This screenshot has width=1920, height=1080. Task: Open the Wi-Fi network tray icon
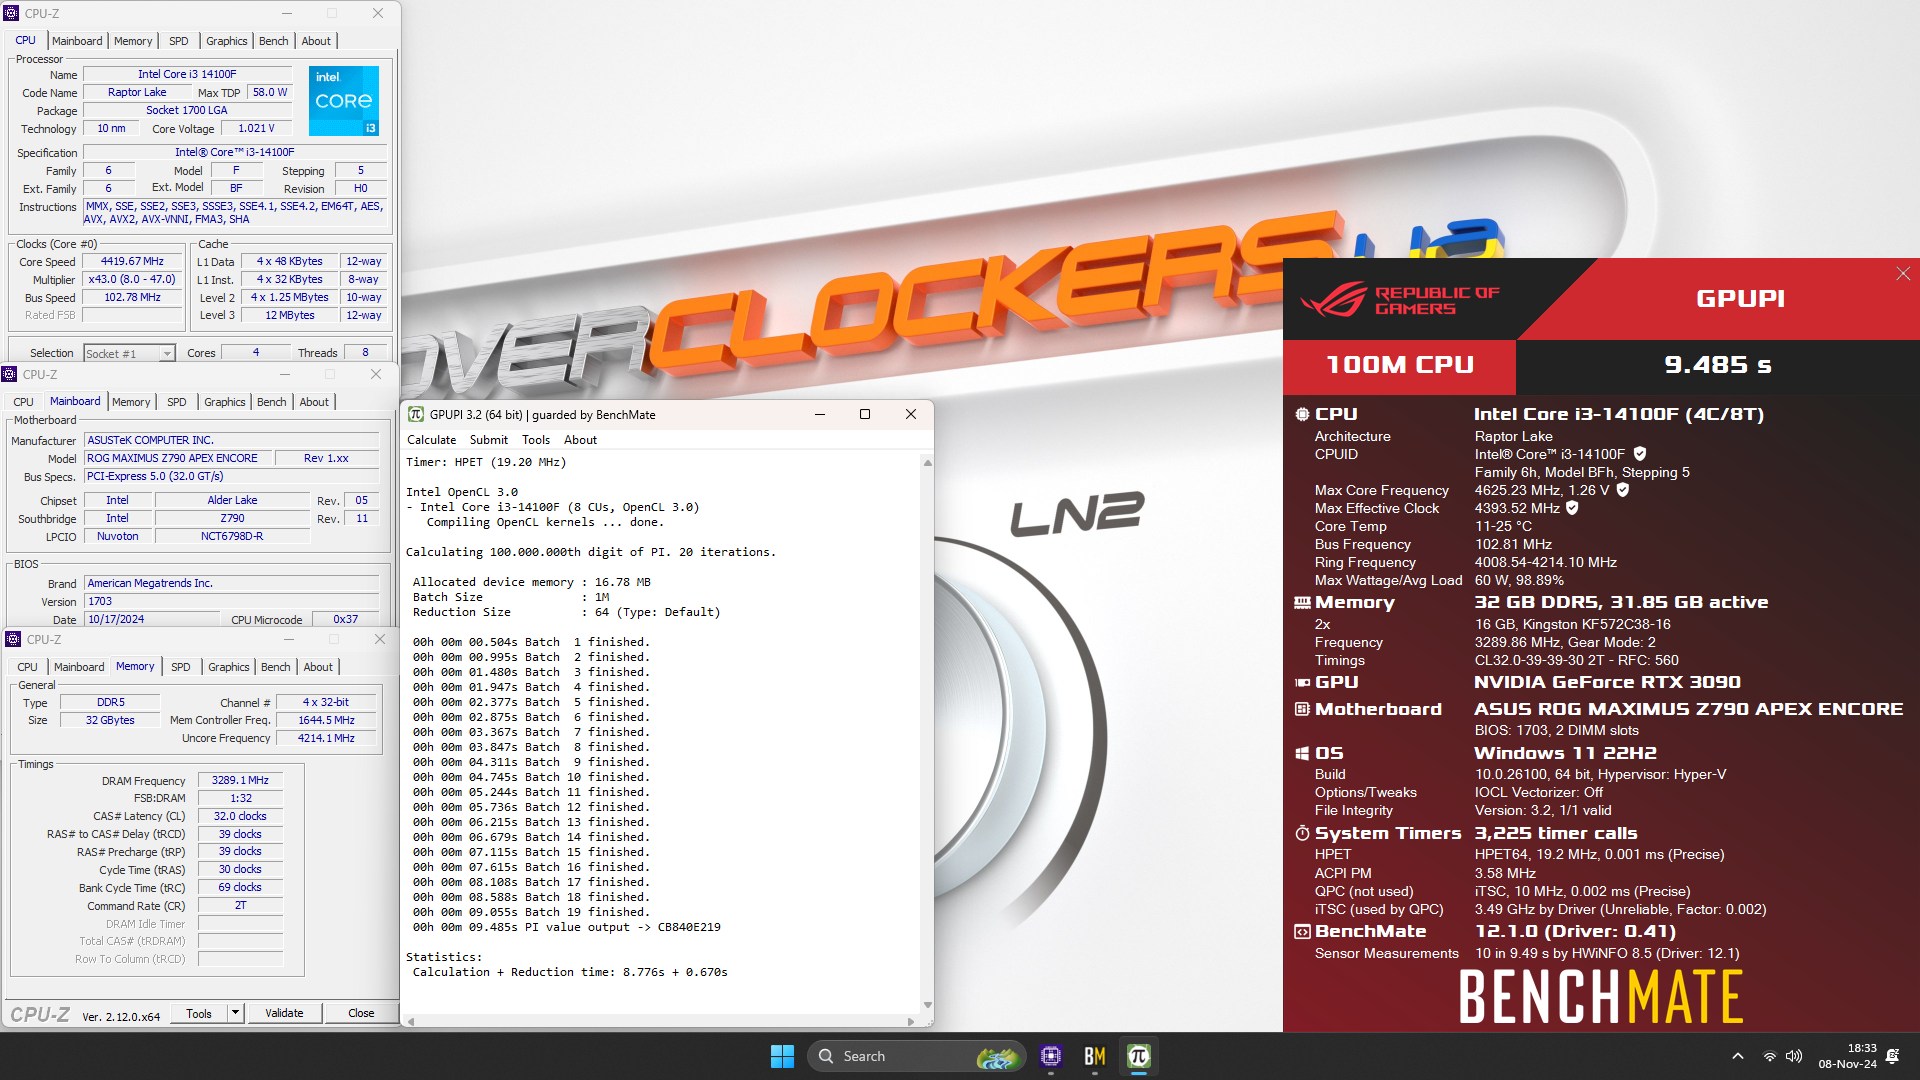click(x=1769, y=1056)
